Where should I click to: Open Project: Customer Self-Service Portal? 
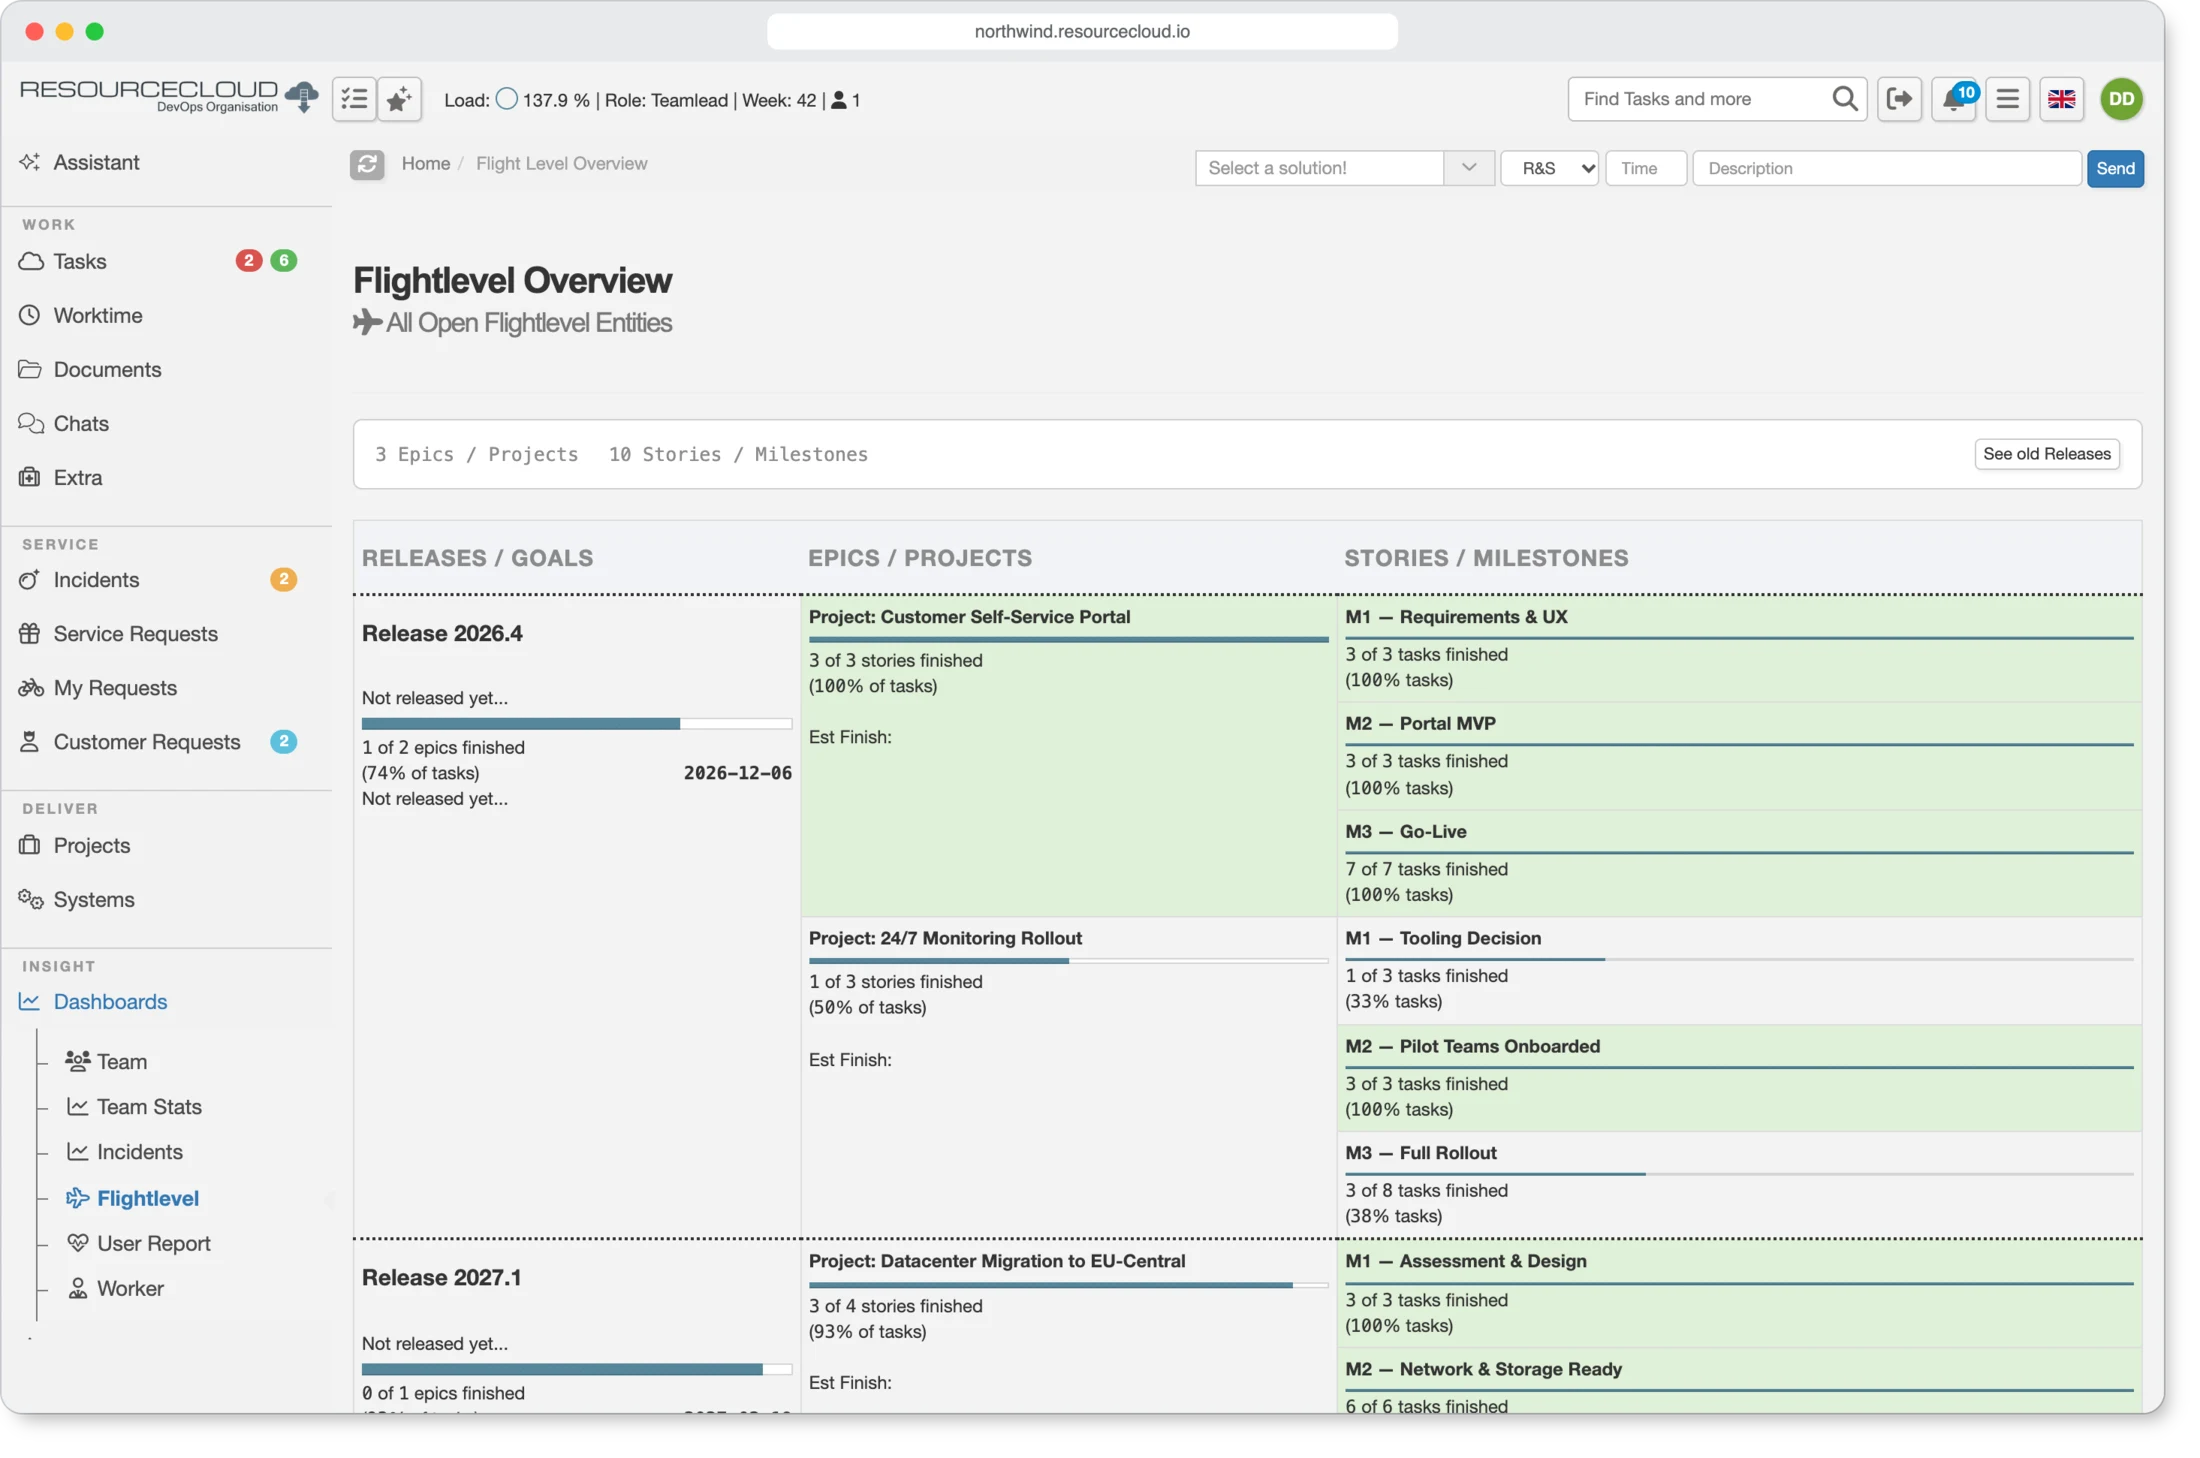pos(969,617)
